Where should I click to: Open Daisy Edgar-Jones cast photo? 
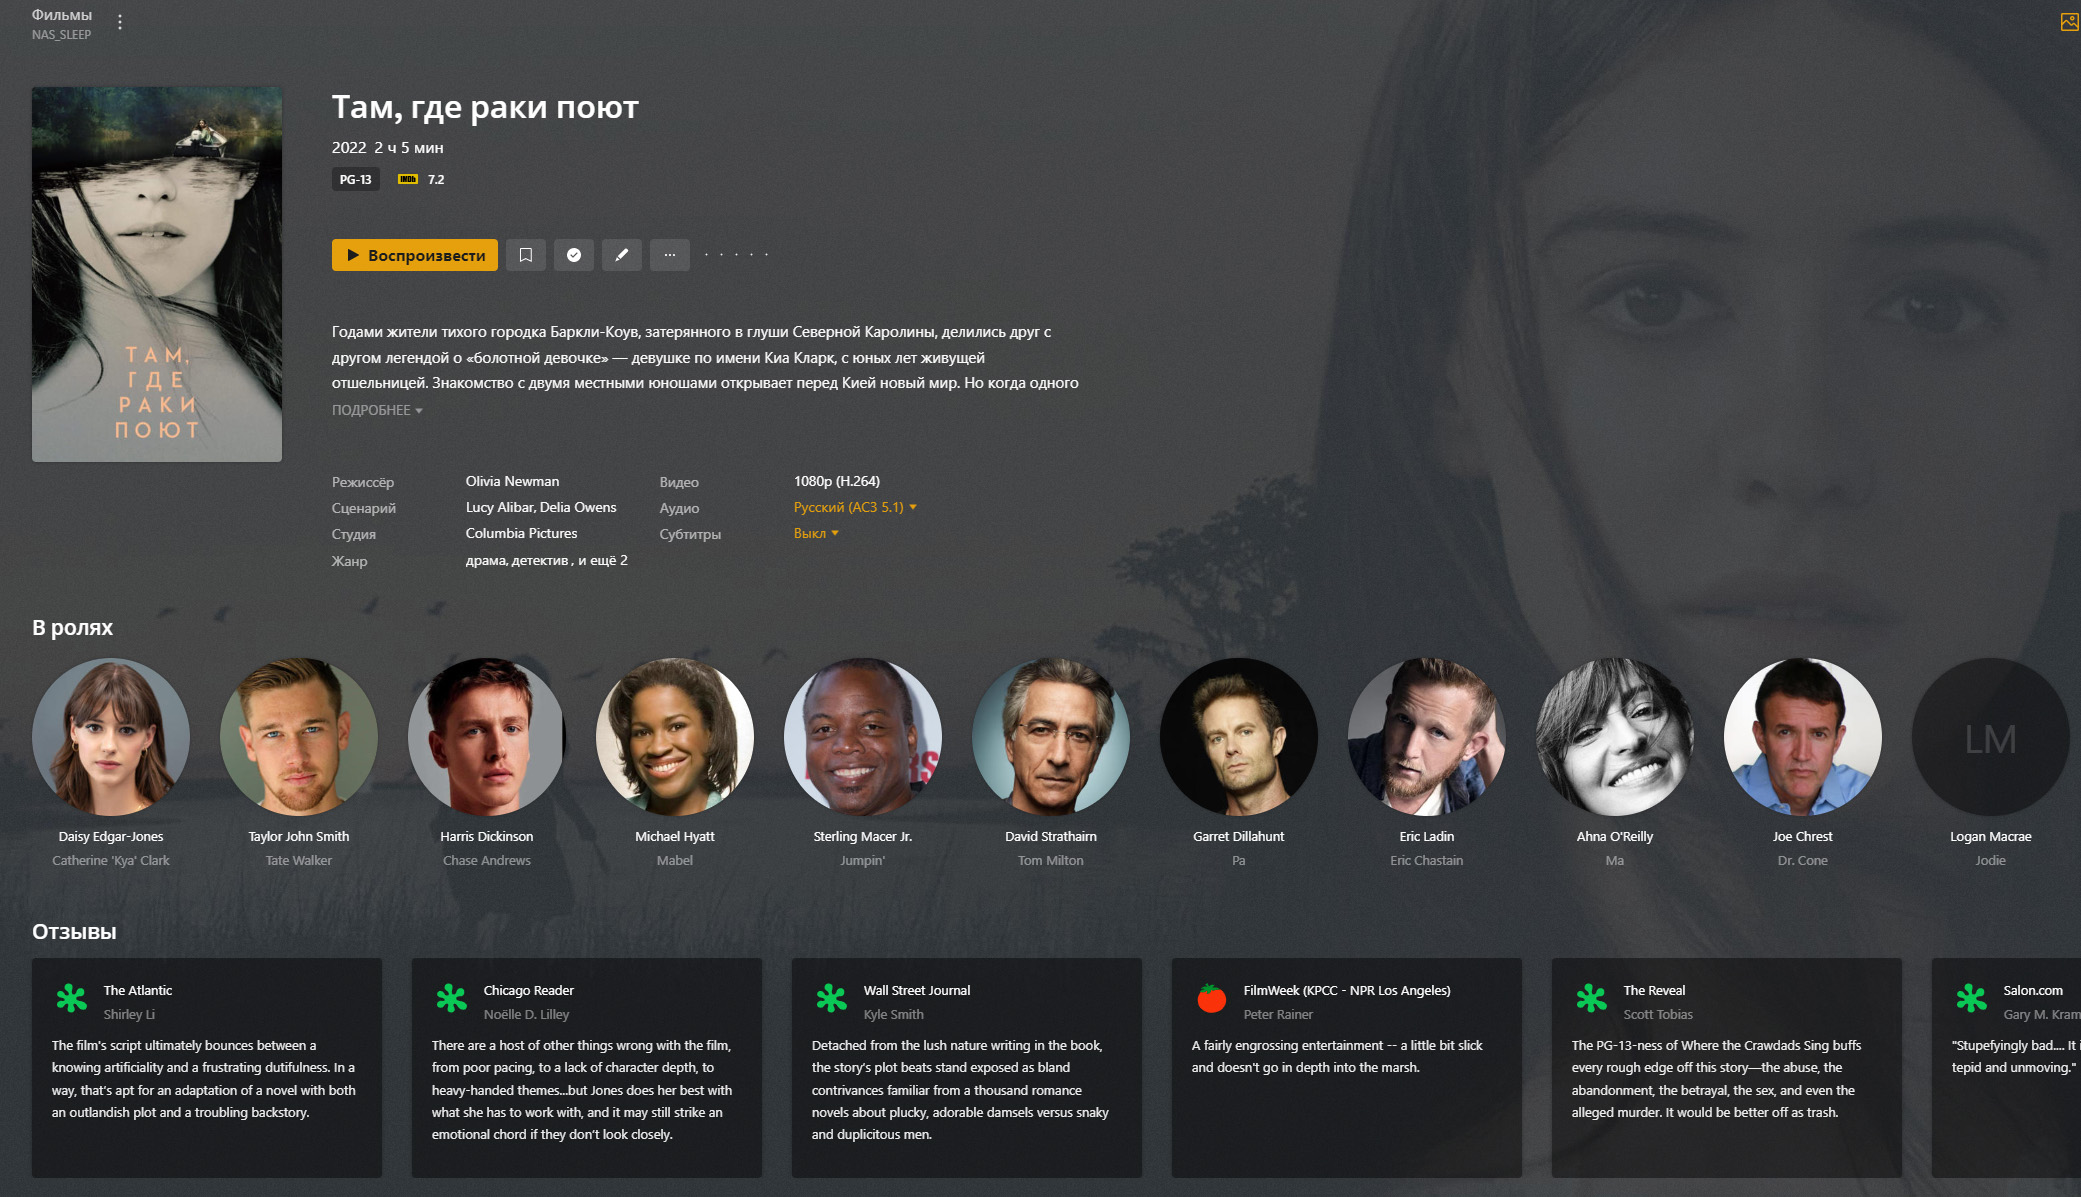[x=111, y=737]
